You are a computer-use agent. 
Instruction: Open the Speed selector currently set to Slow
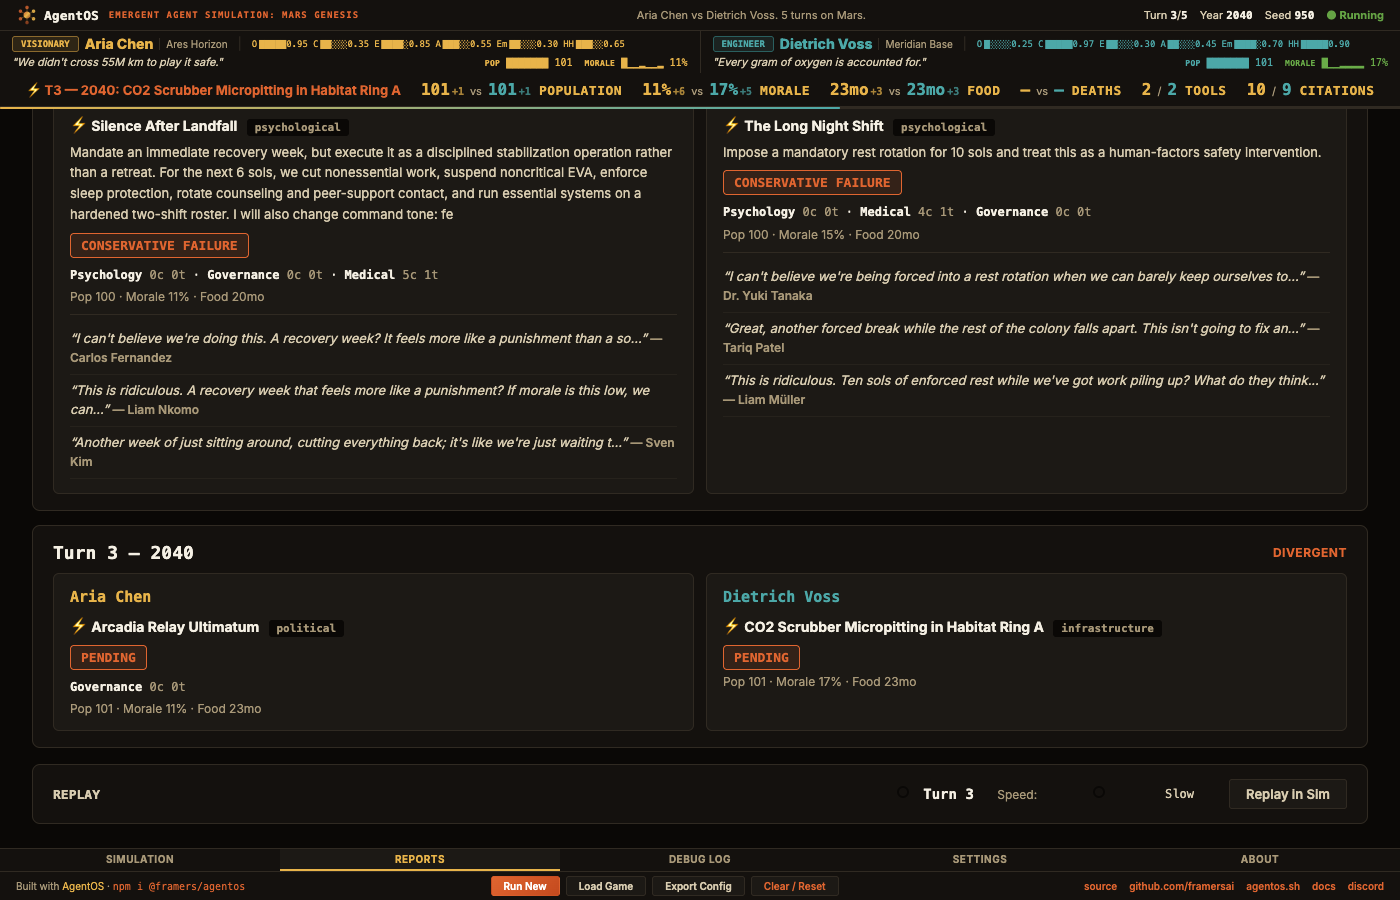point(1179,793)
